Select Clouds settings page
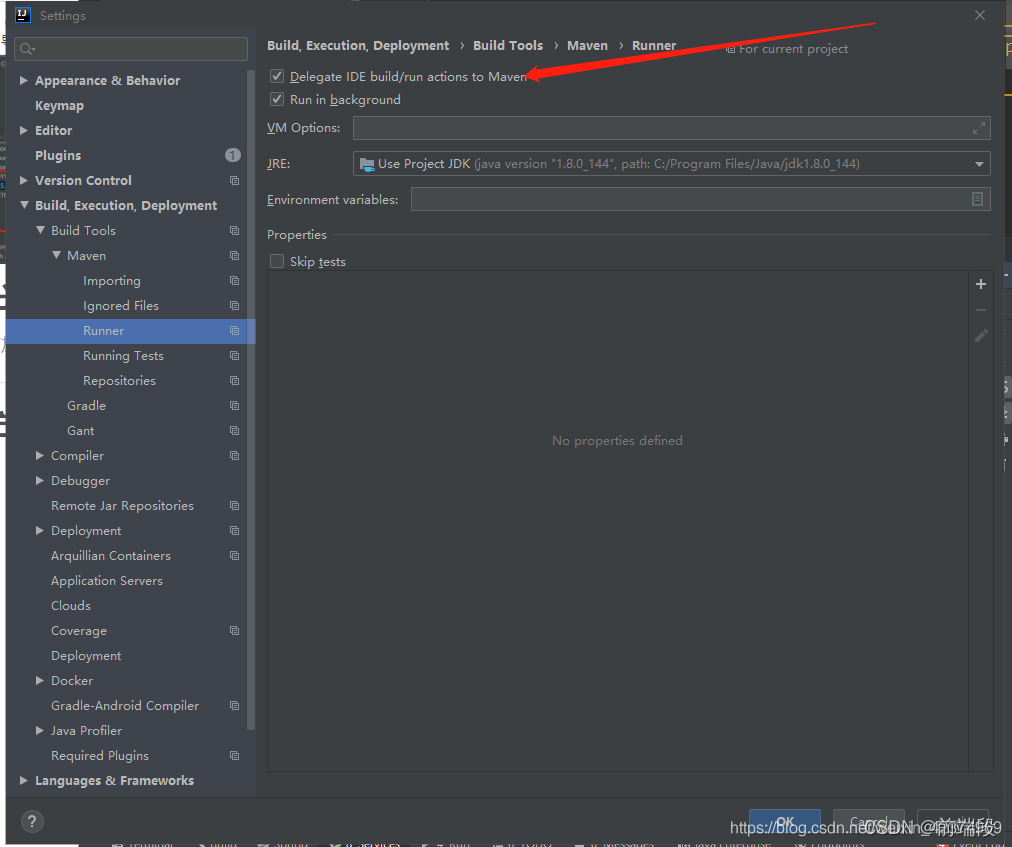The image size is (1012, 847). point(71,606)
